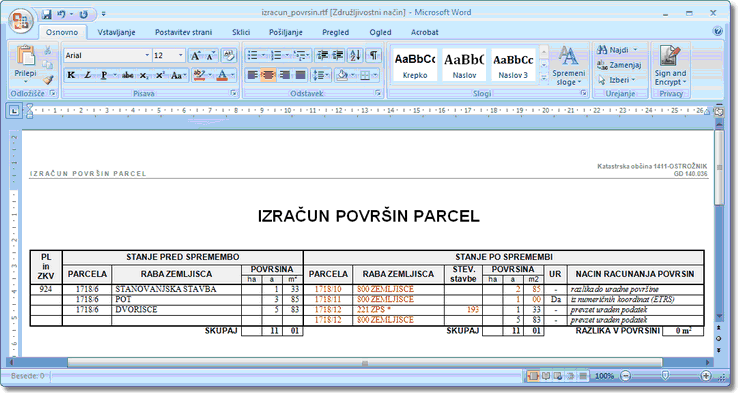Click tab selector at ruler corner

click(14, 111)
